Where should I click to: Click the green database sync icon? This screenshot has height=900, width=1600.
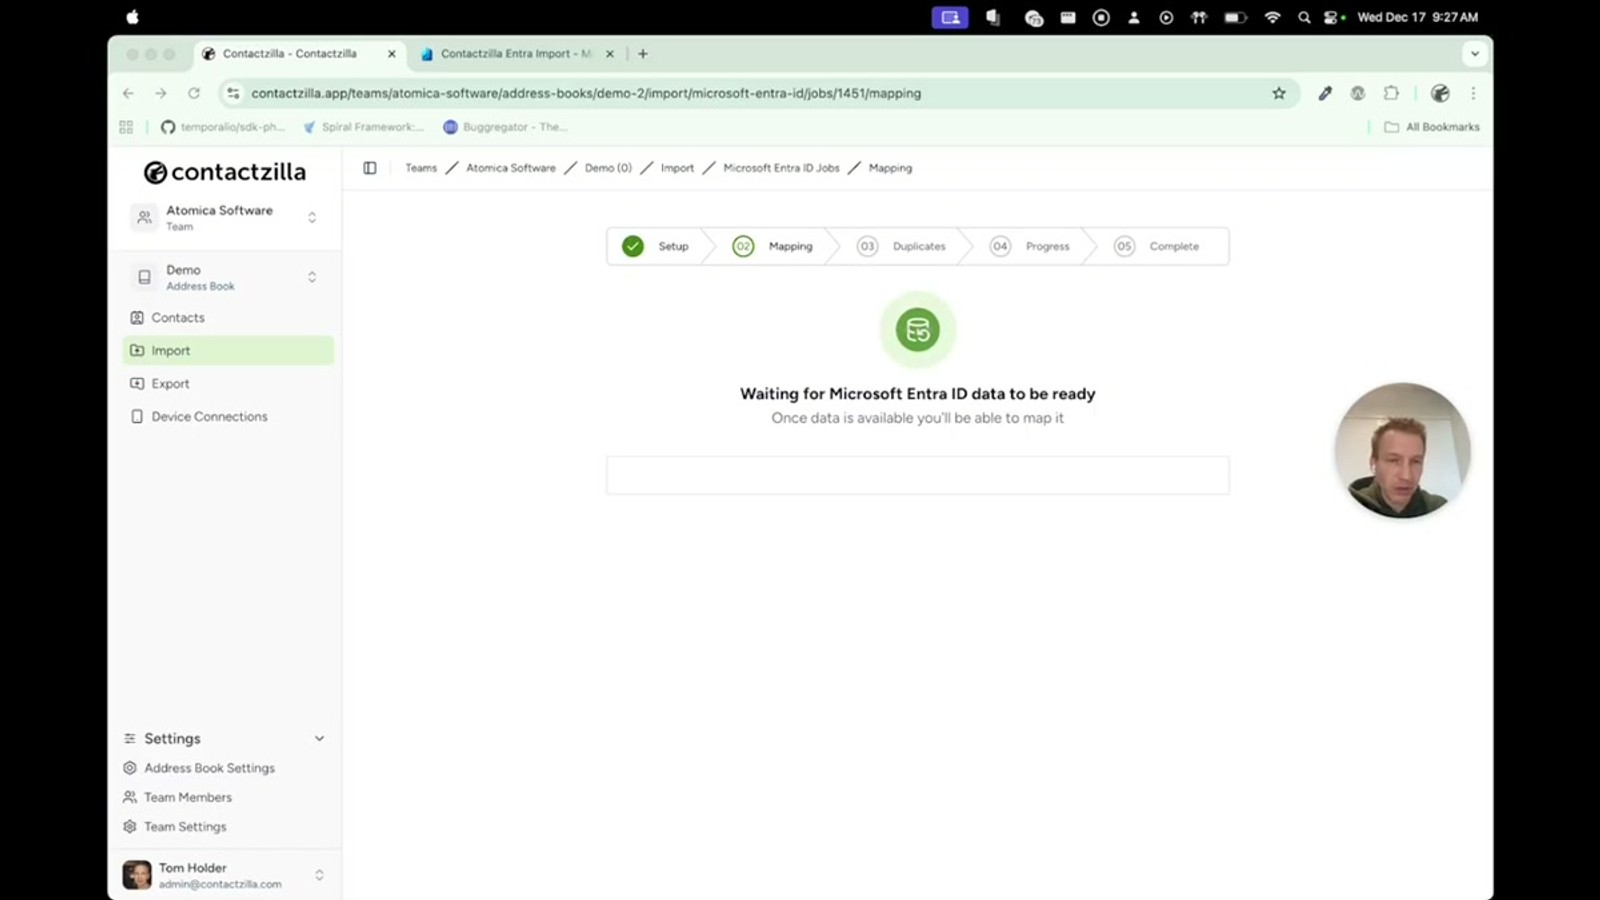(x=918, y=330)
